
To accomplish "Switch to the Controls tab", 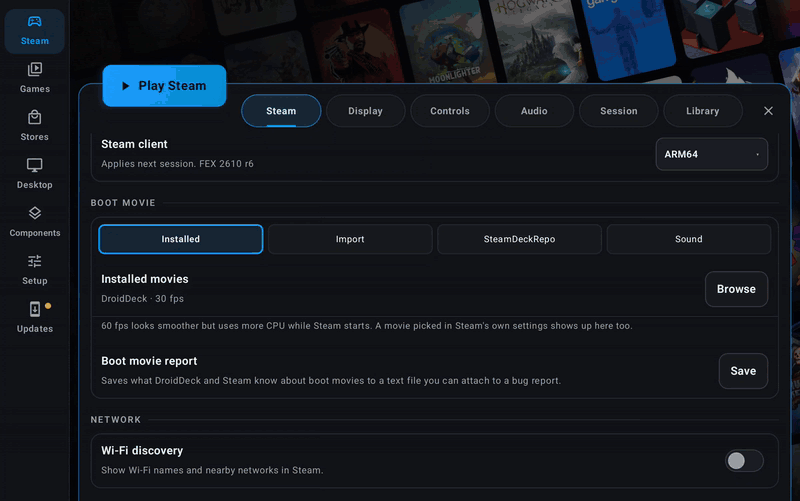I will pyautogui.click(x=450, y=111).
